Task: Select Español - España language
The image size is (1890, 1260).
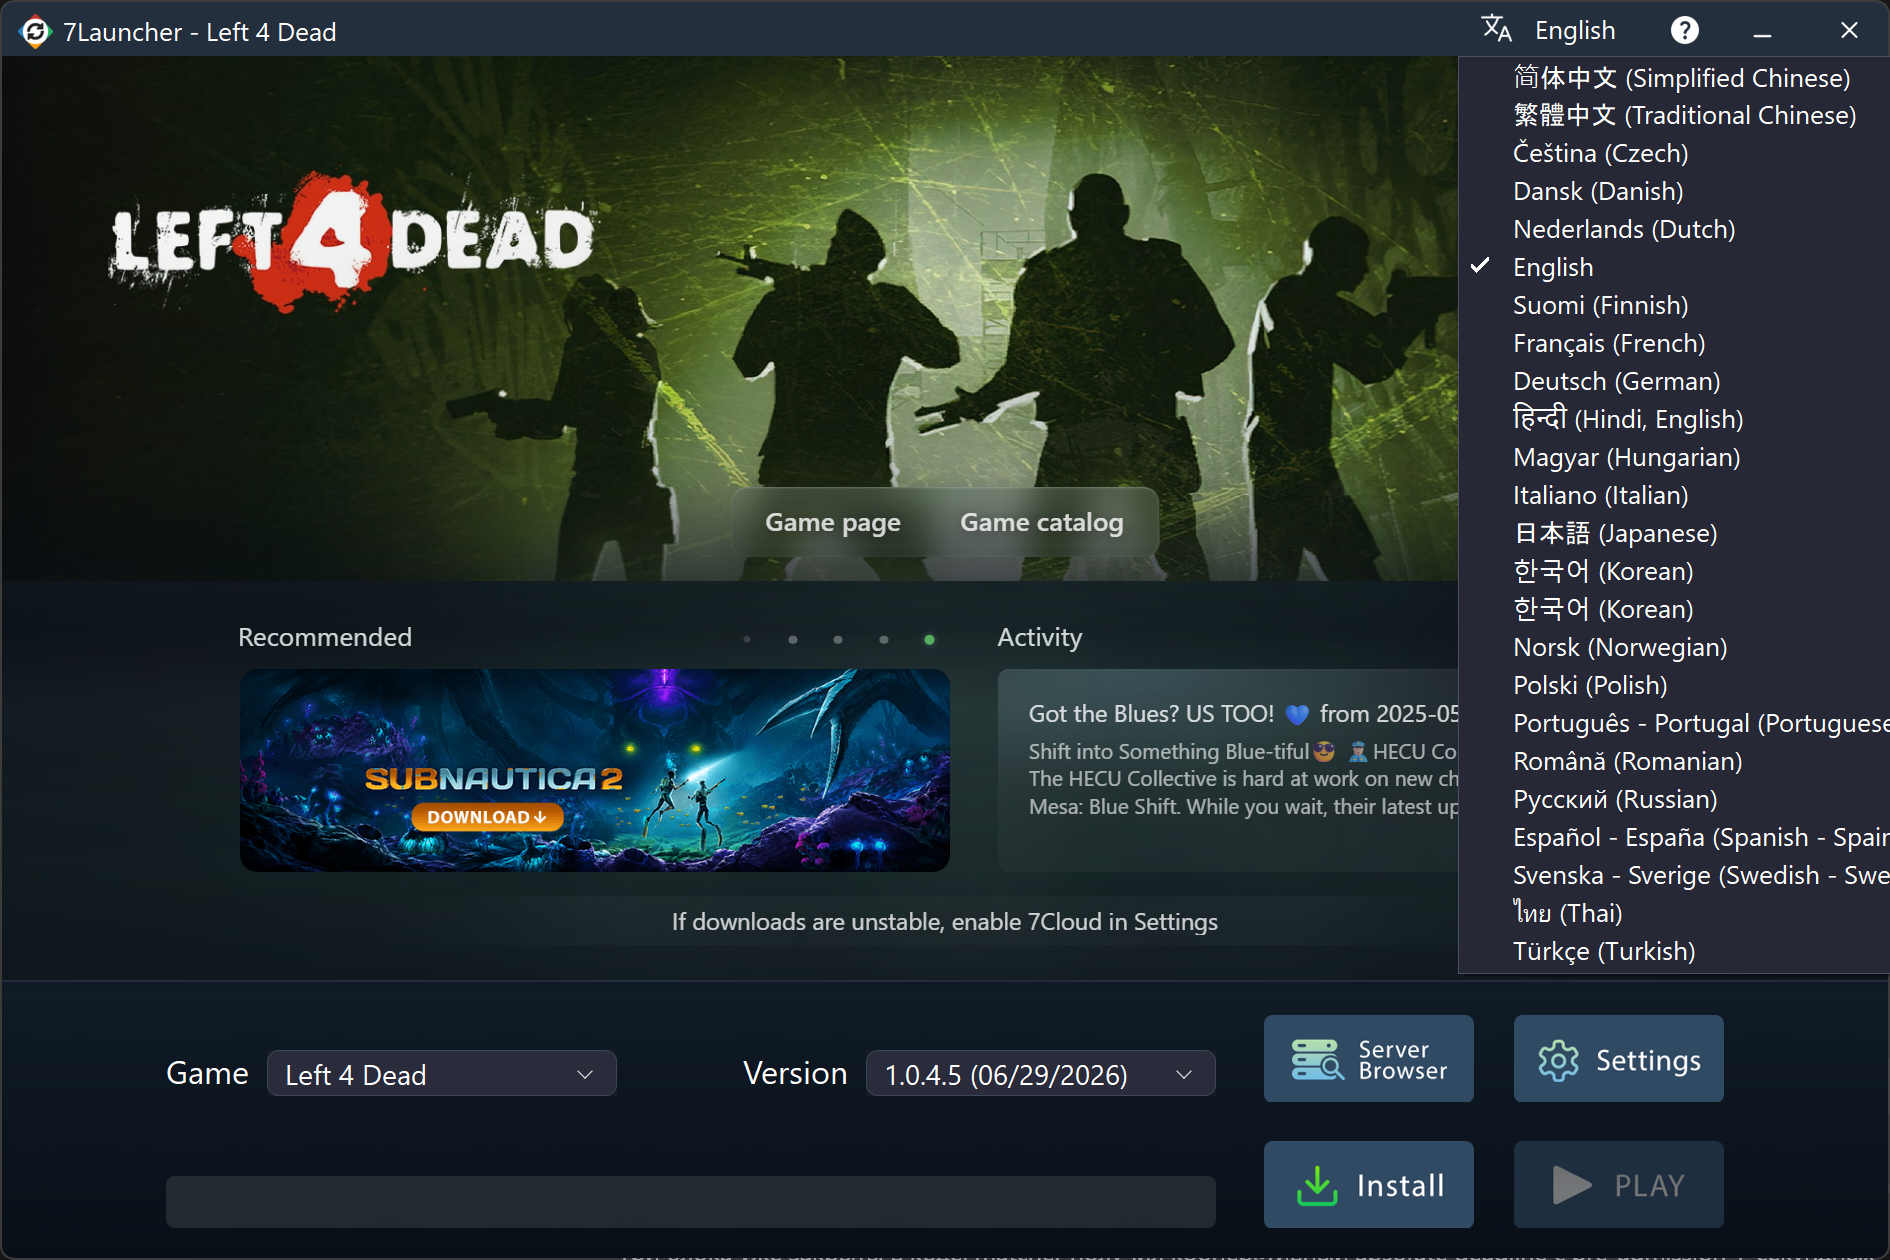Action: click(1675, 838)
